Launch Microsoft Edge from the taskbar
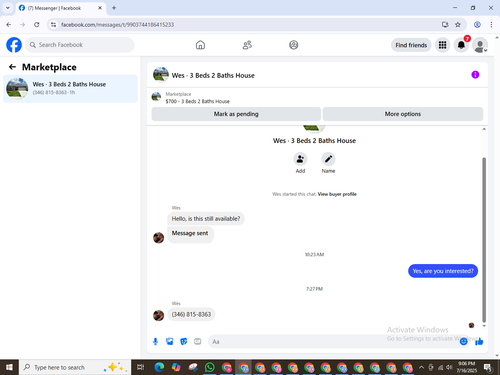This screenshot has height=375, width=500. point(159,367)
